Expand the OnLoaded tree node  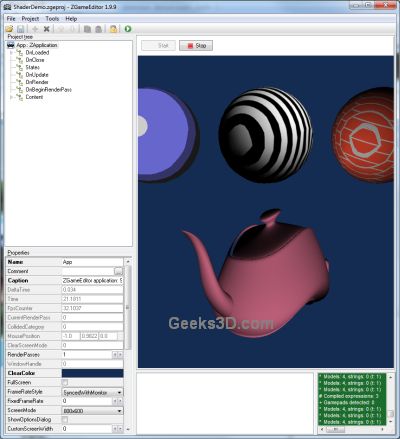coord(12,53)
